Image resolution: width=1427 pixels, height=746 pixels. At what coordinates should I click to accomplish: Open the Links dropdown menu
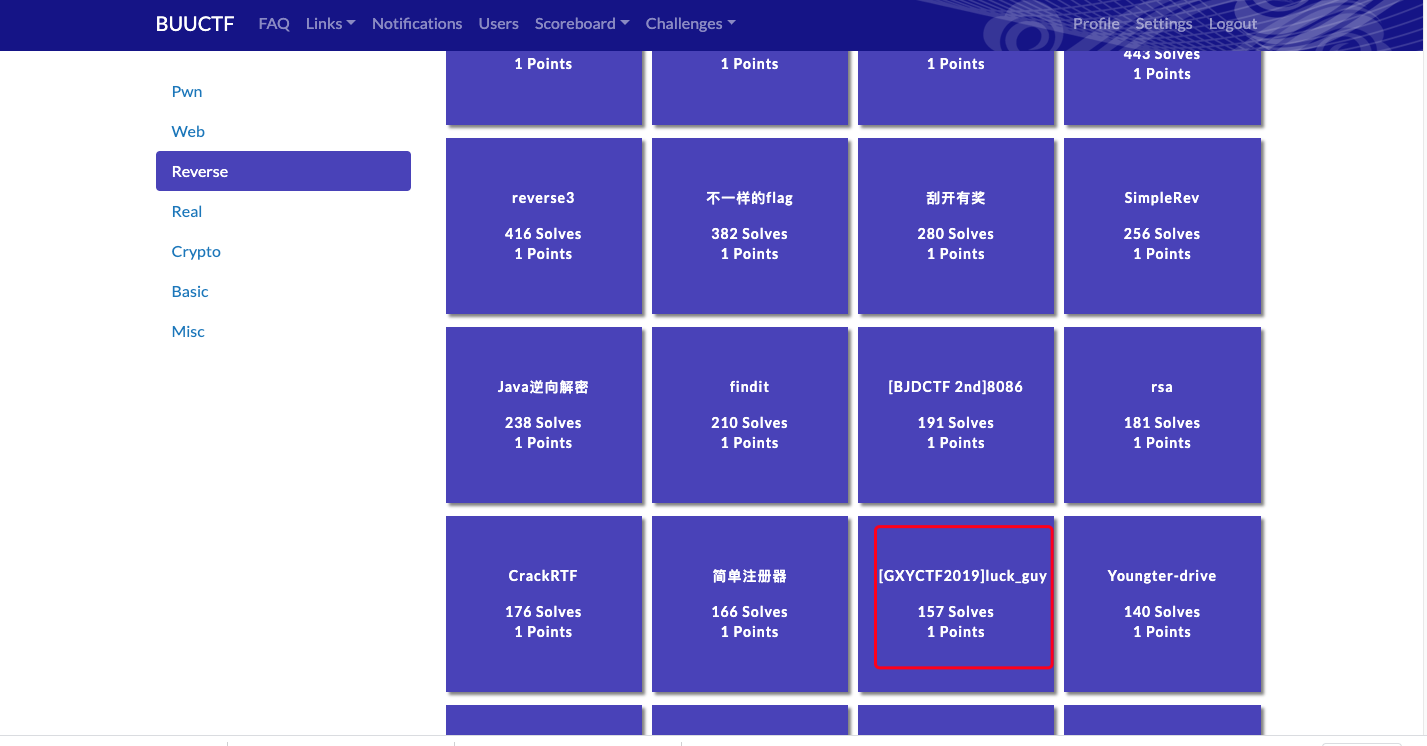[x=330, y=23]
